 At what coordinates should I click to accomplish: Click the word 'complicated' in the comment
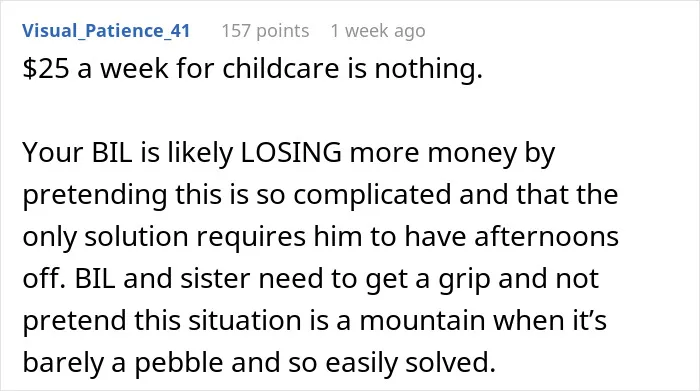[372, 195]
